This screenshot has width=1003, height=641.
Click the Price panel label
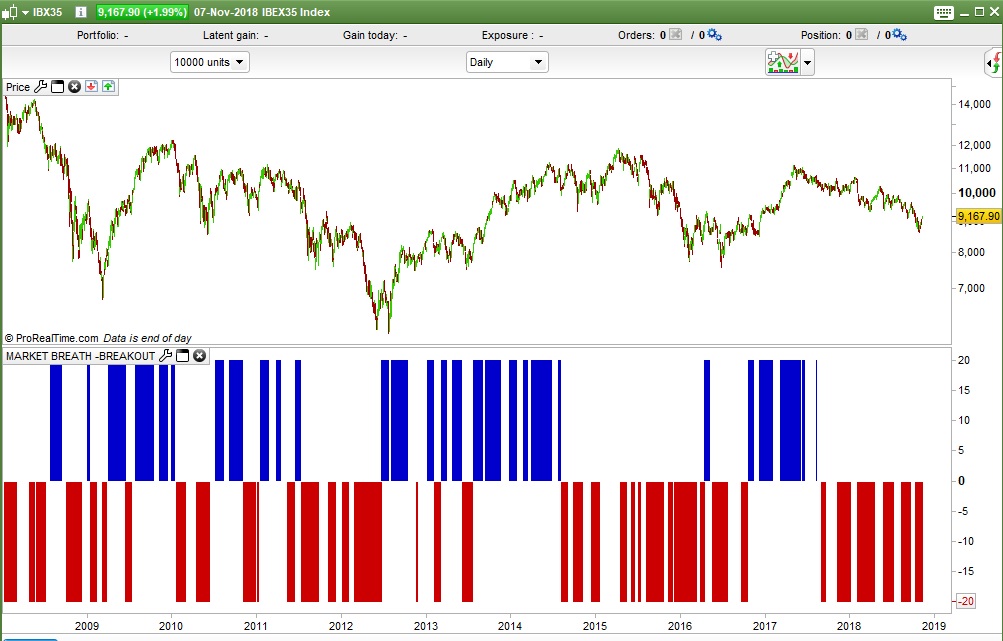(18, 87)
